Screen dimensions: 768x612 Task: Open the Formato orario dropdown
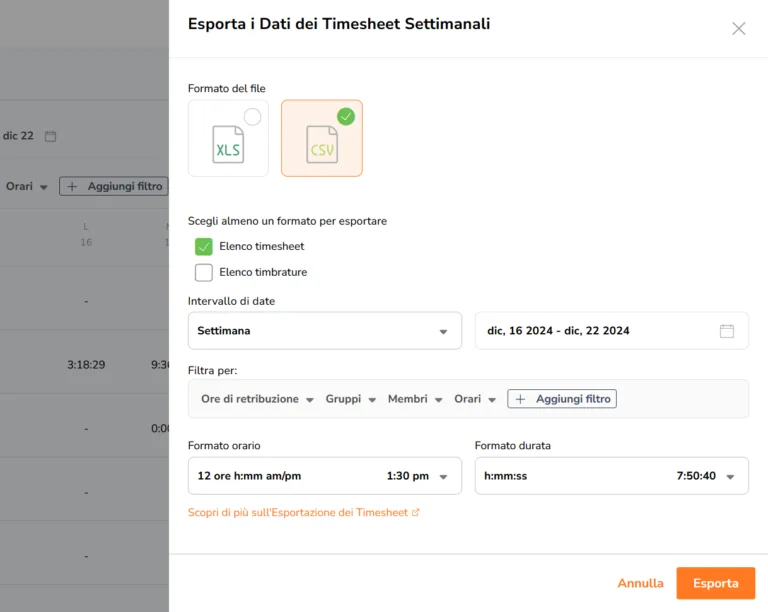[x=325, y=476]
